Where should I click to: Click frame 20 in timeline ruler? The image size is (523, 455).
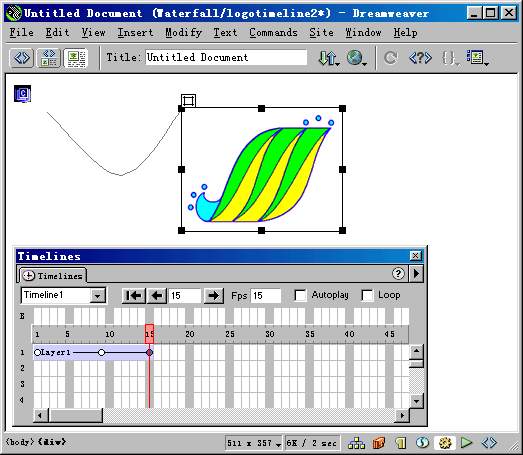[189, 334]
